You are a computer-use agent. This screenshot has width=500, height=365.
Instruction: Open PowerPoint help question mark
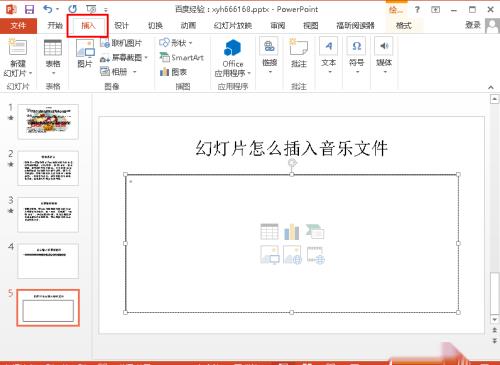417,10
